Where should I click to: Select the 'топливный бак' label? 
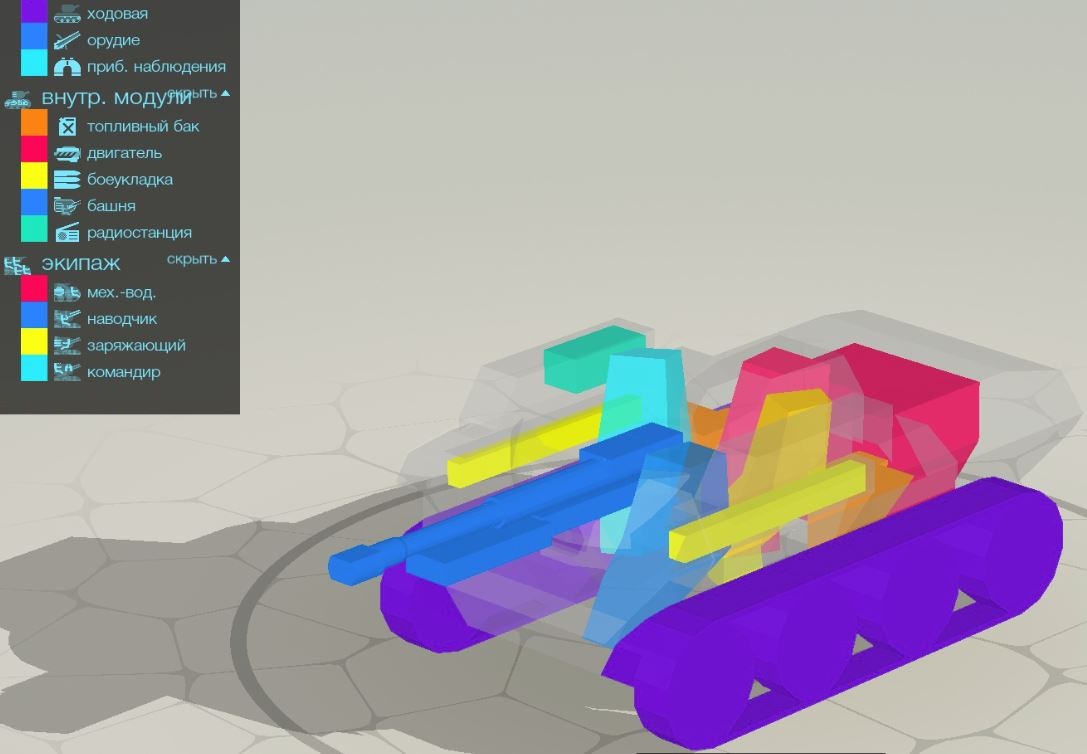click(143, 126)
